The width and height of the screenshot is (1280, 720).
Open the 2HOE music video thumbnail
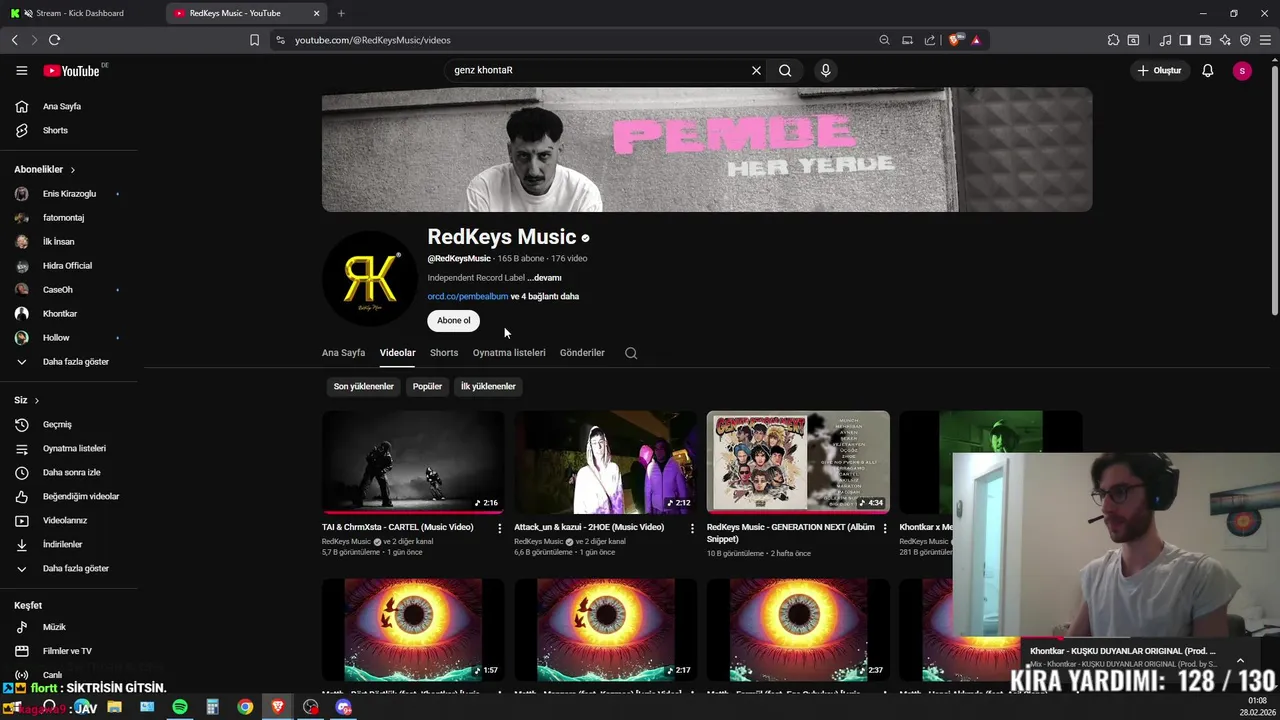tap(606, 462)
